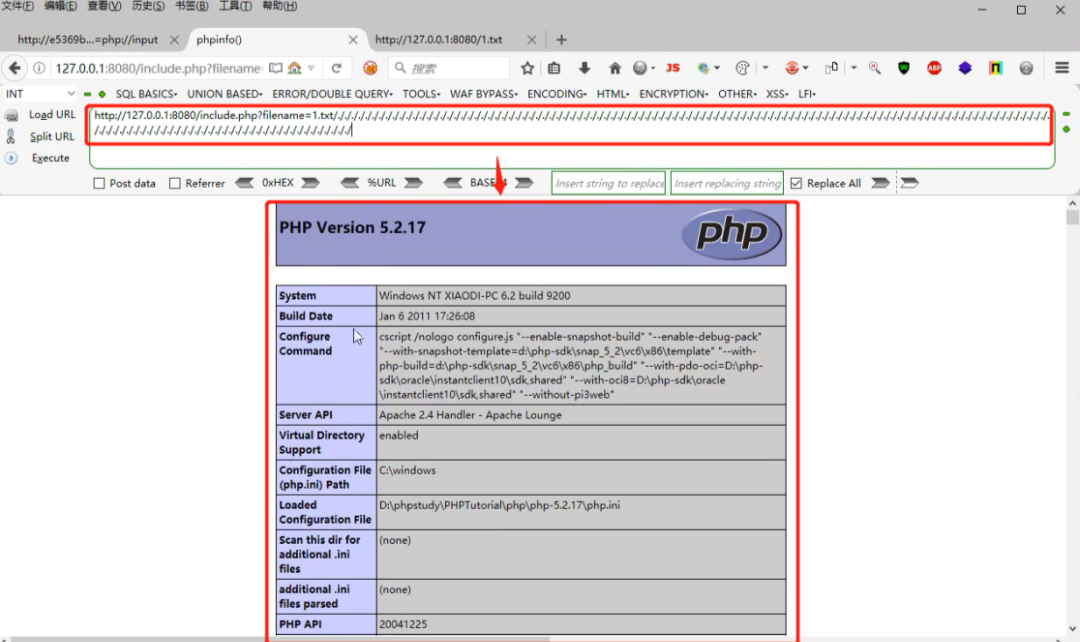Open the Firefox hamburger menu
Screen dimensions: 1080x642
click(1061, 68)
